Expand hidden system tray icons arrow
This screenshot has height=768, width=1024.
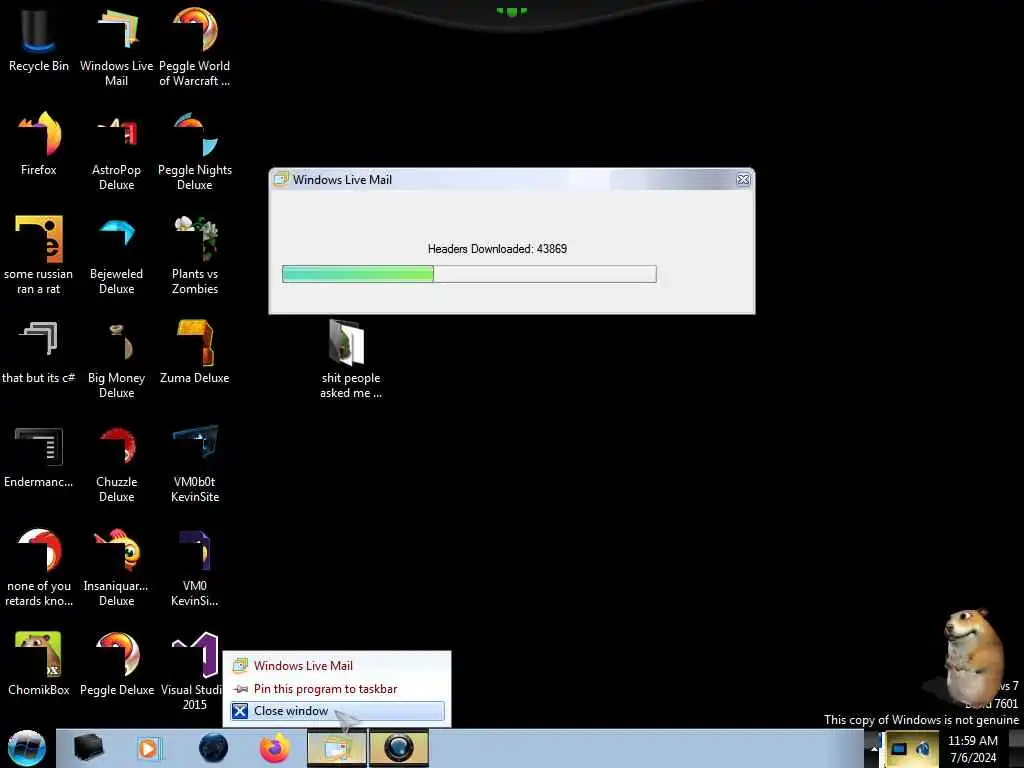874,748
